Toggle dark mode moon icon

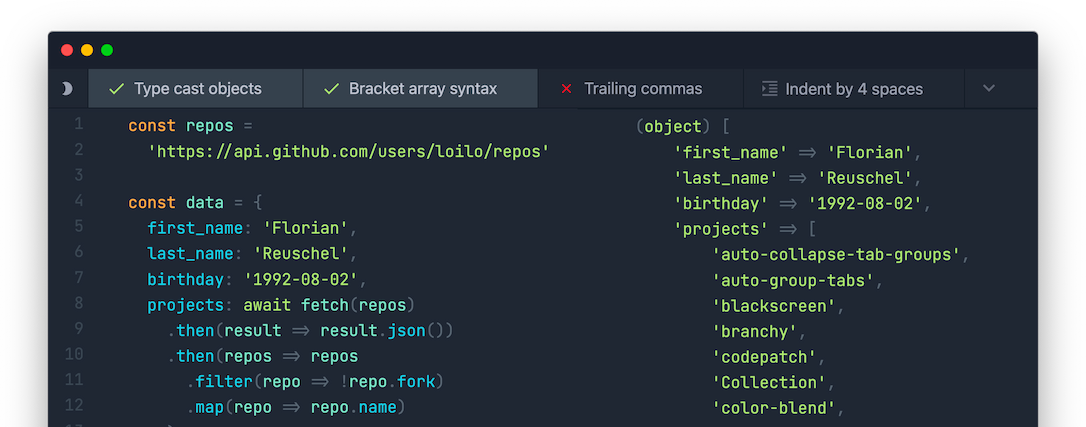tap(67, 89)
